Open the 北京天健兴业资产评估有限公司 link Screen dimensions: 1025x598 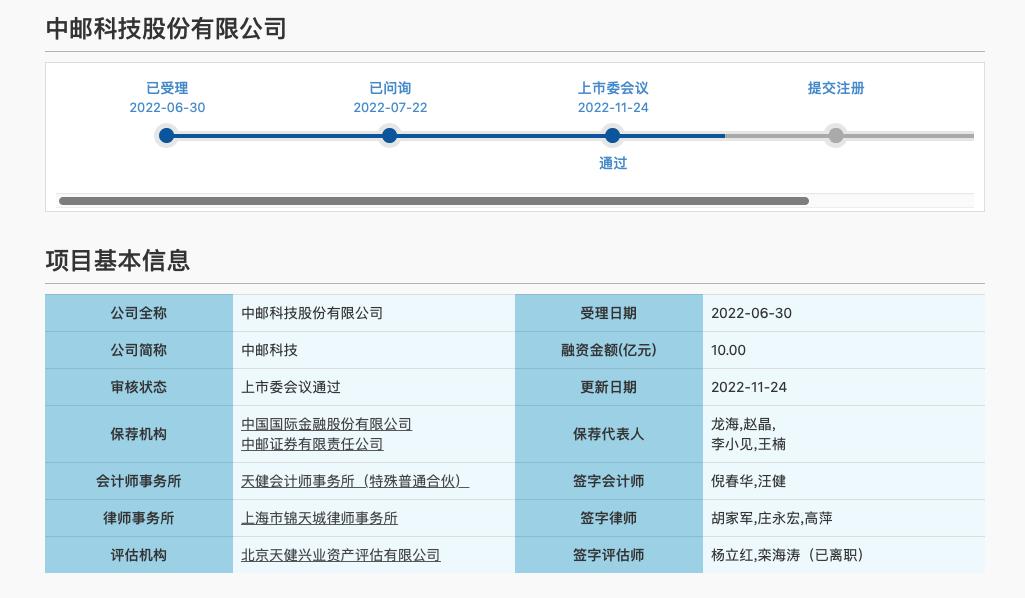tap(340, 554)
